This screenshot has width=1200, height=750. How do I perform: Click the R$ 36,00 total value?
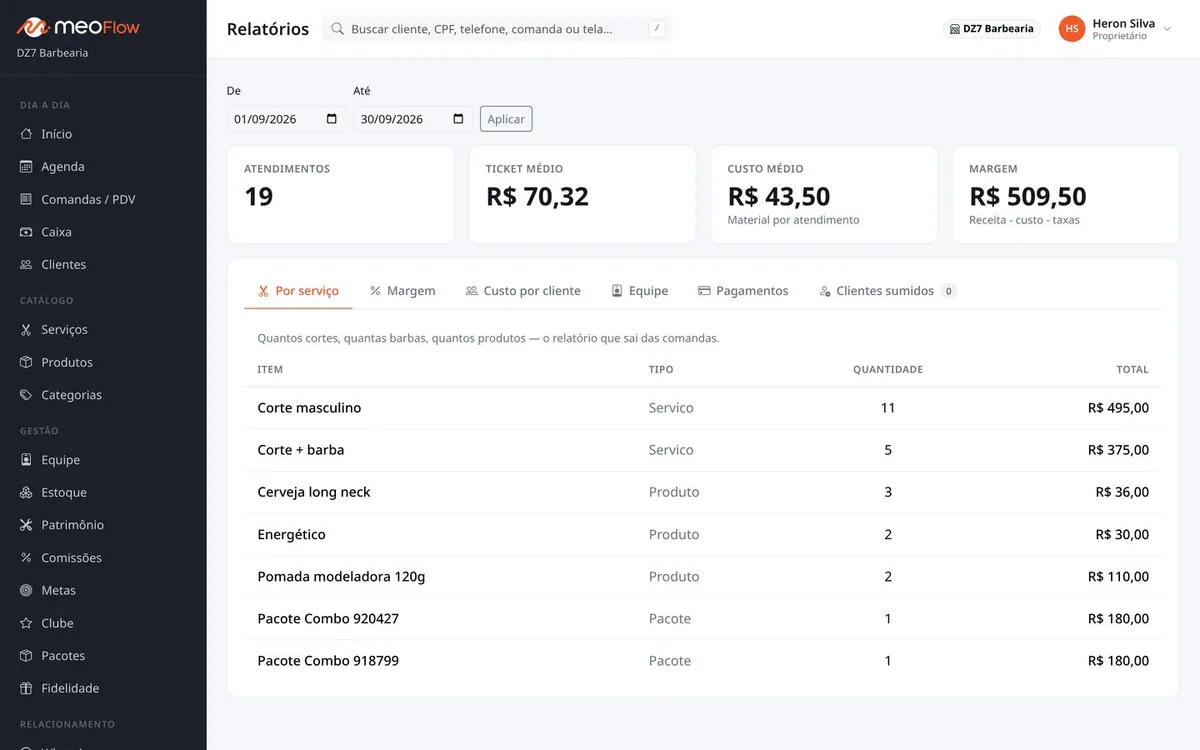(1122, 492)
